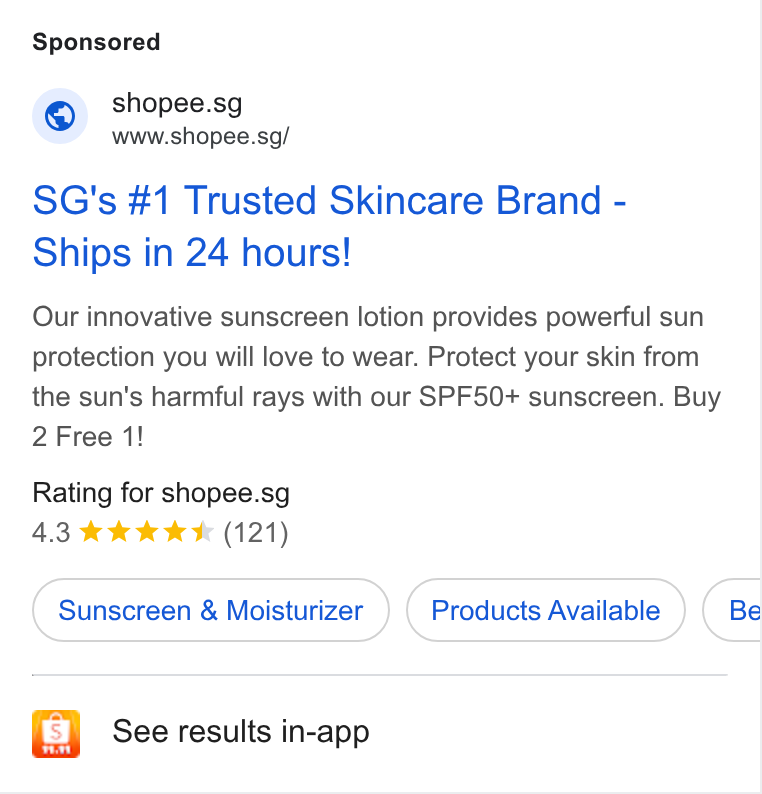Image resolution: width=762 pixels, height=794 pixels.
Task: Click the Our innovative sunscreen lotion description line
Action: coord(368,317)
